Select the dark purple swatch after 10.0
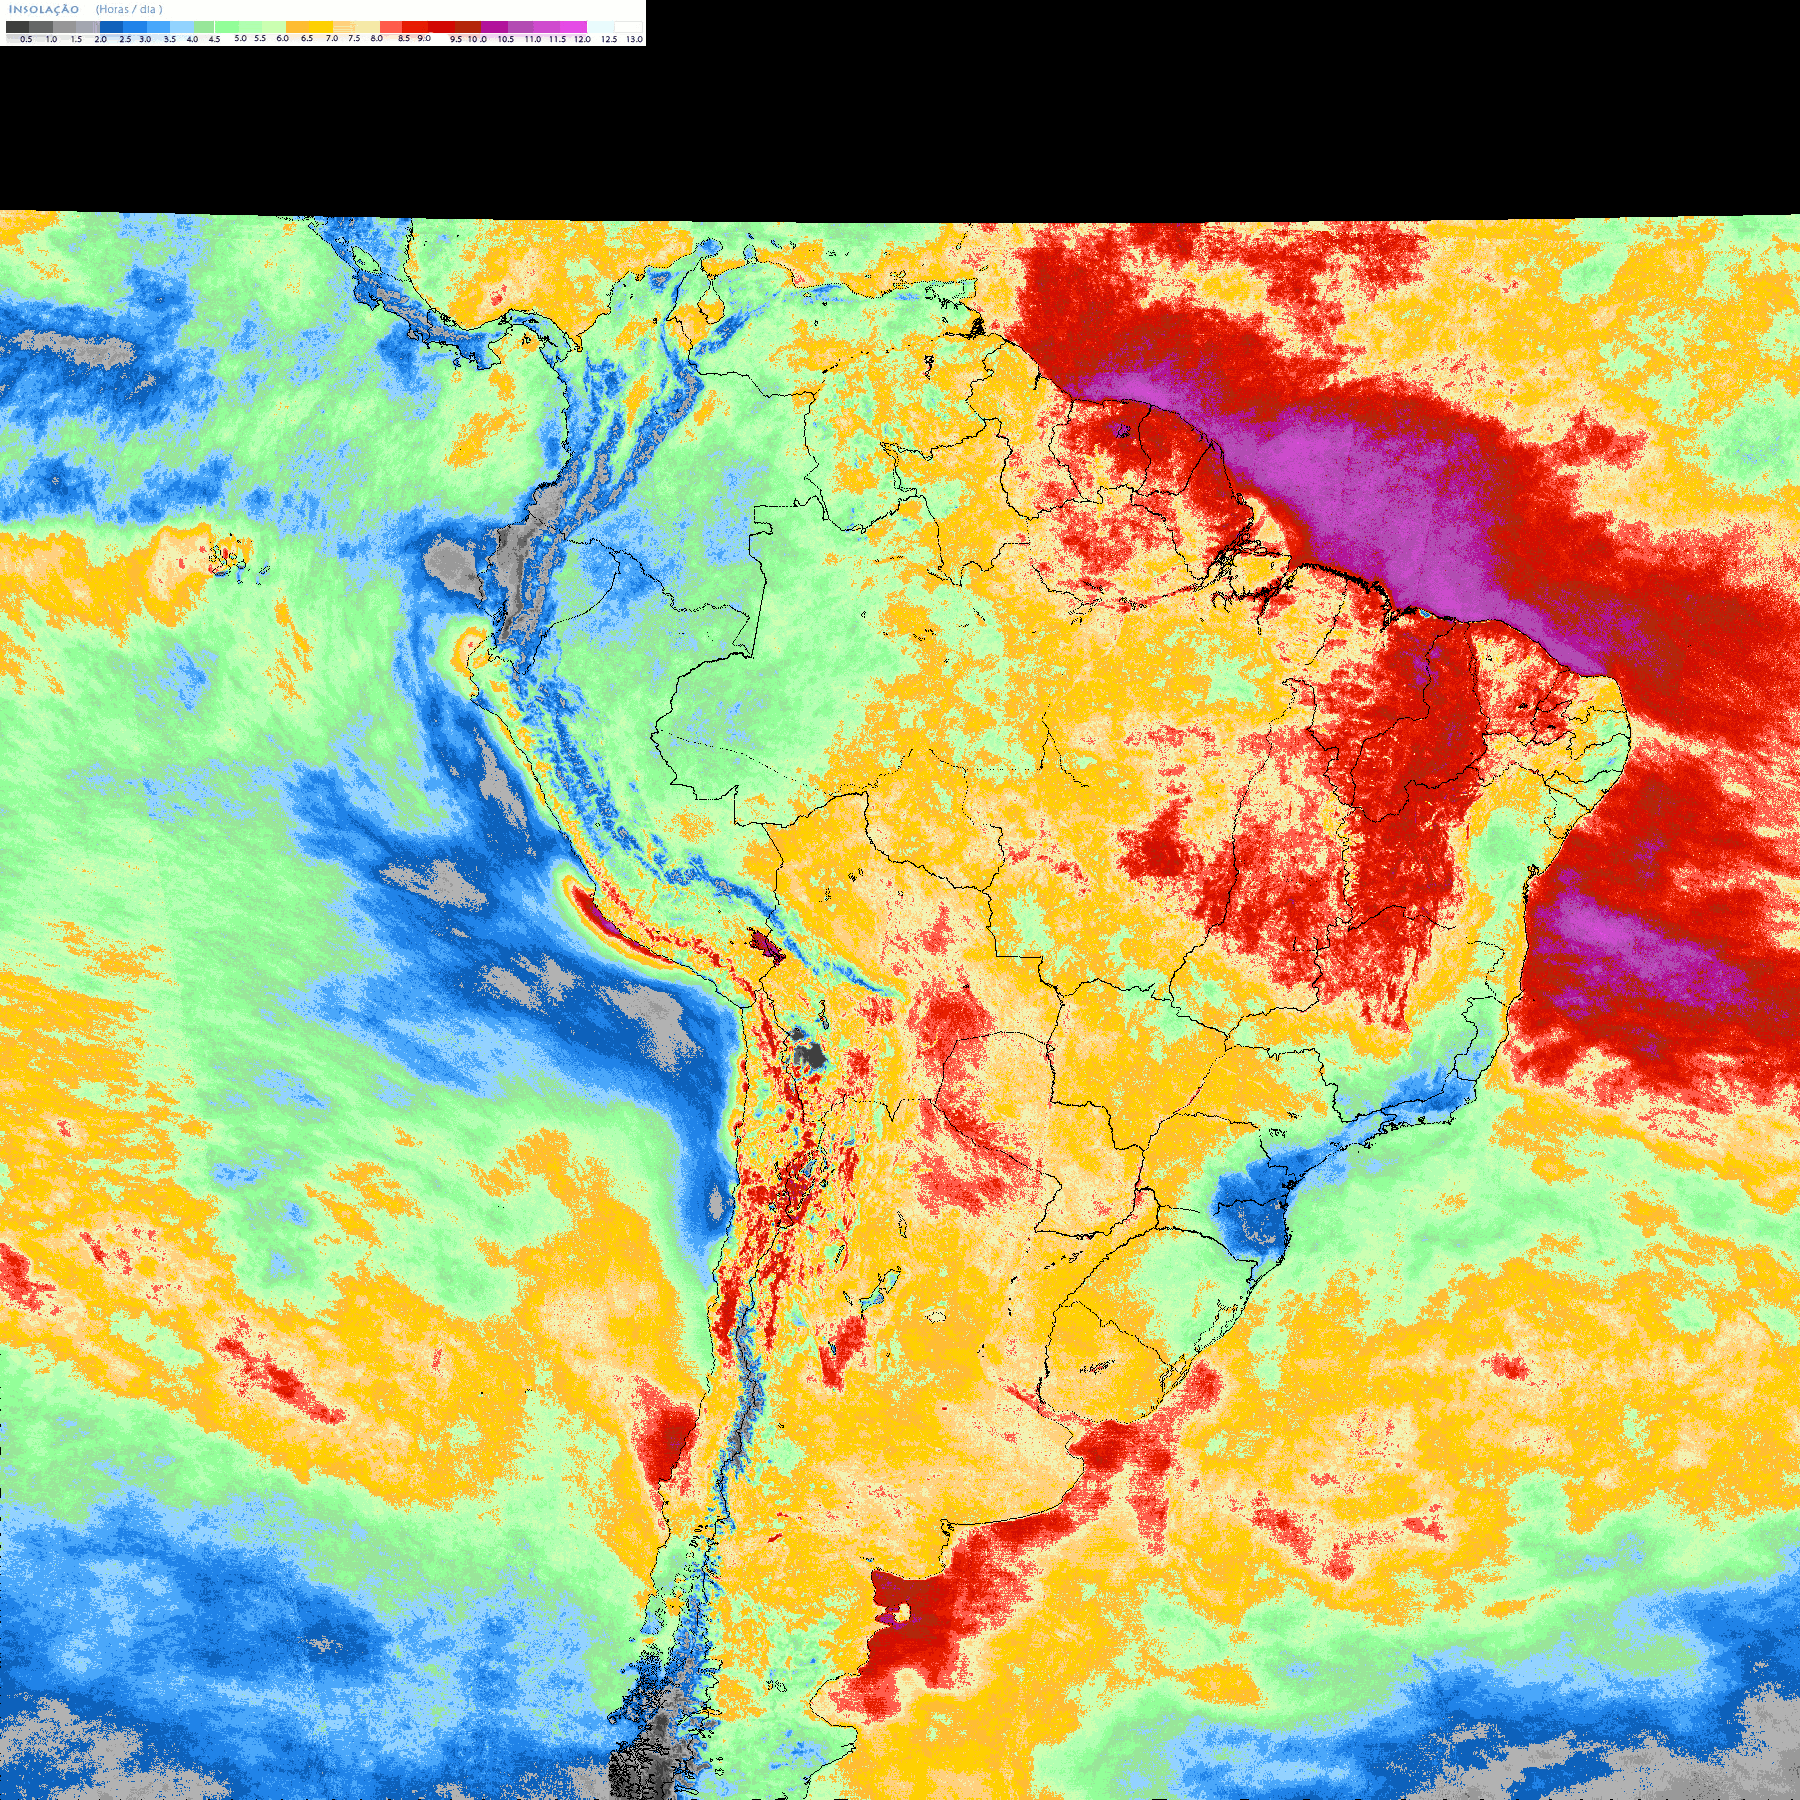This screenshot has width=1800, height=1800. 494,27
